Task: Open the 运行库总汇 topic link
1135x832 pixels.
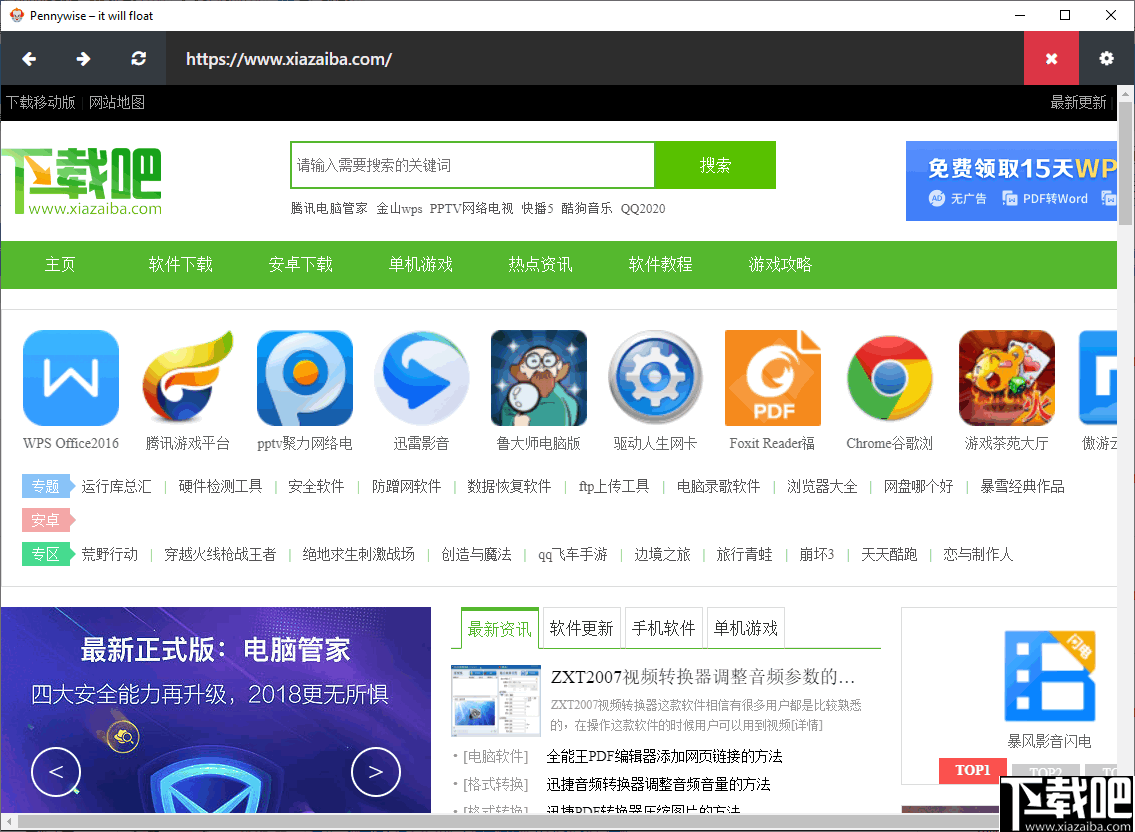Action: tap(117, 486)
